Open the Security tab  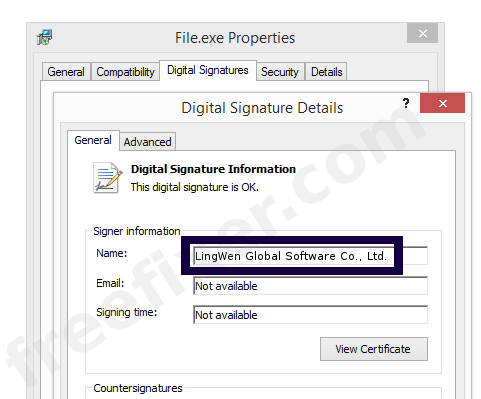click(x=280, y=72)
